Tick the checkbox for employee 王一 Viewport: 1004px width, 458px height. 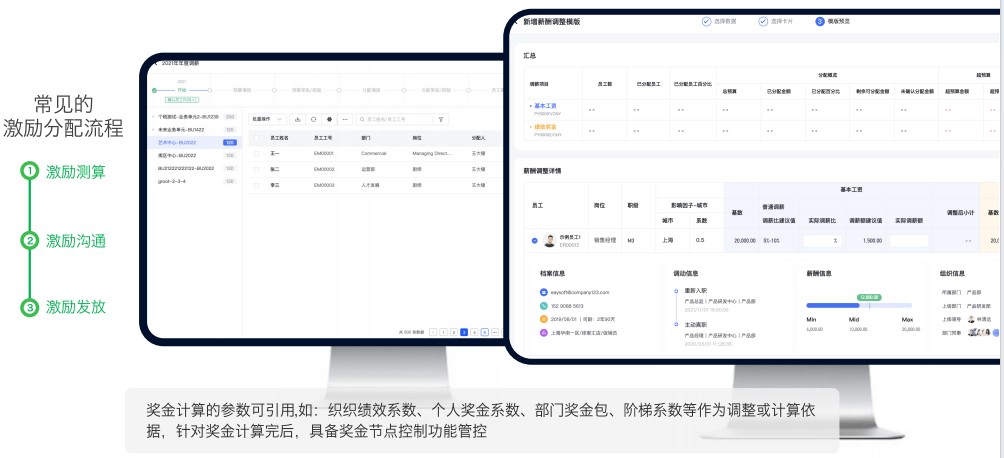[x=255, y=154]
